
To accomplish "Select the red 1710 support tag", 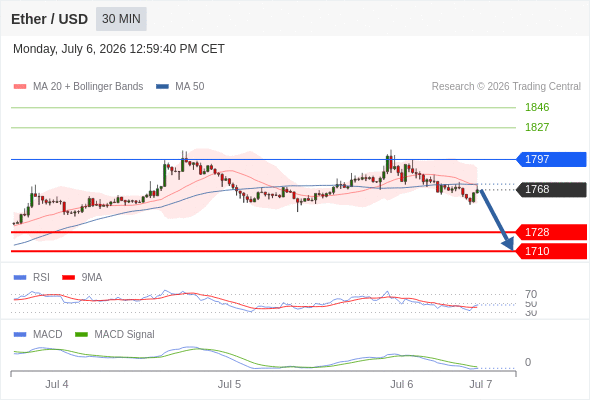I will point(551,251).
